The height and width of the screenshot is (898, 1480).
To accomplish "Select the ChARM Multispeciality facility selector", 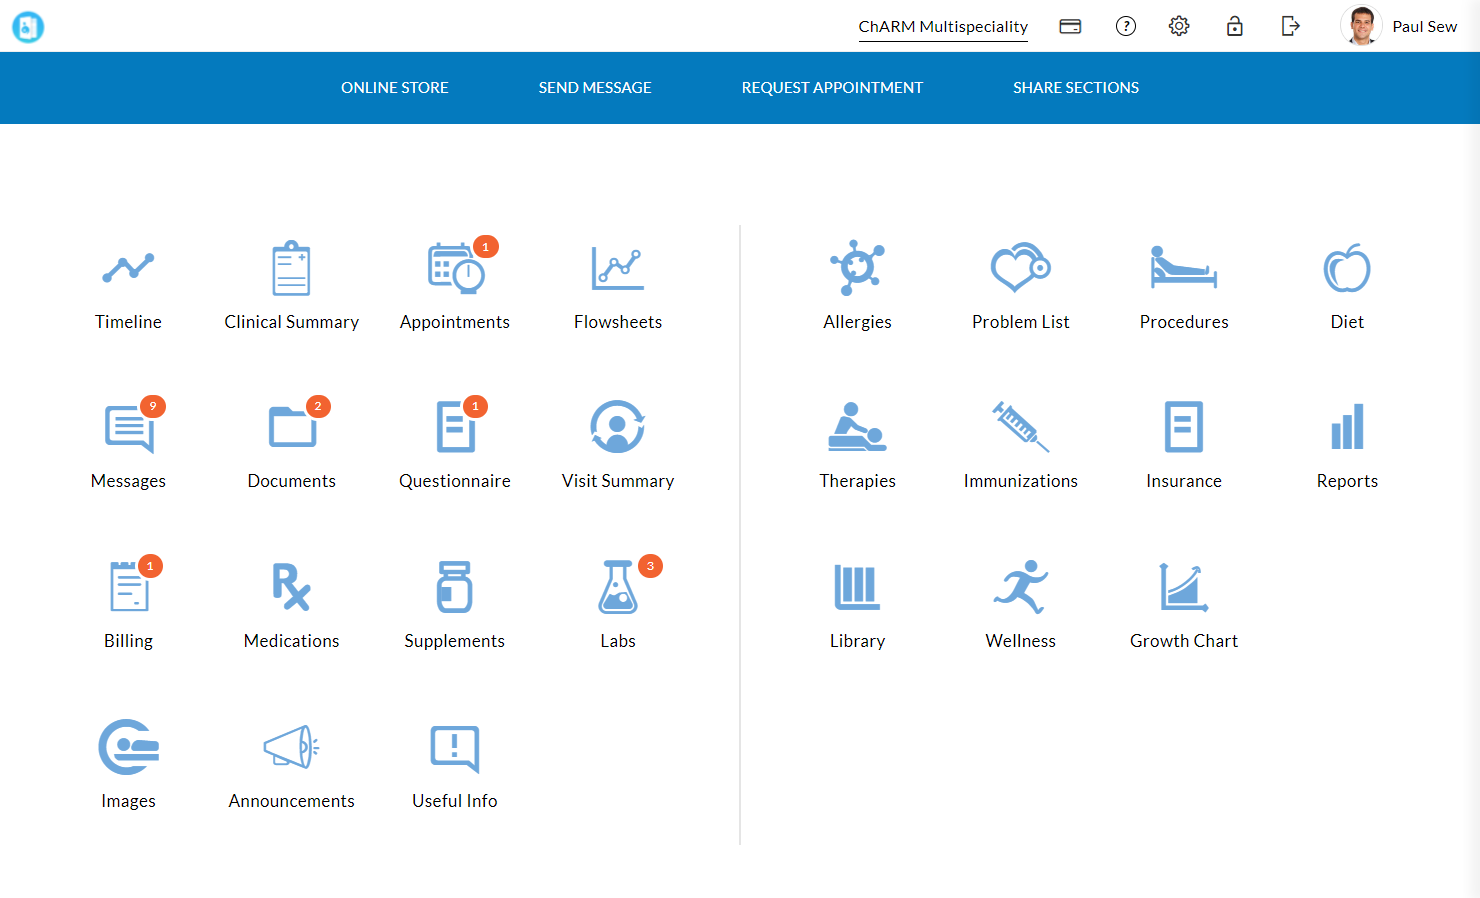I will pos(942,28).
